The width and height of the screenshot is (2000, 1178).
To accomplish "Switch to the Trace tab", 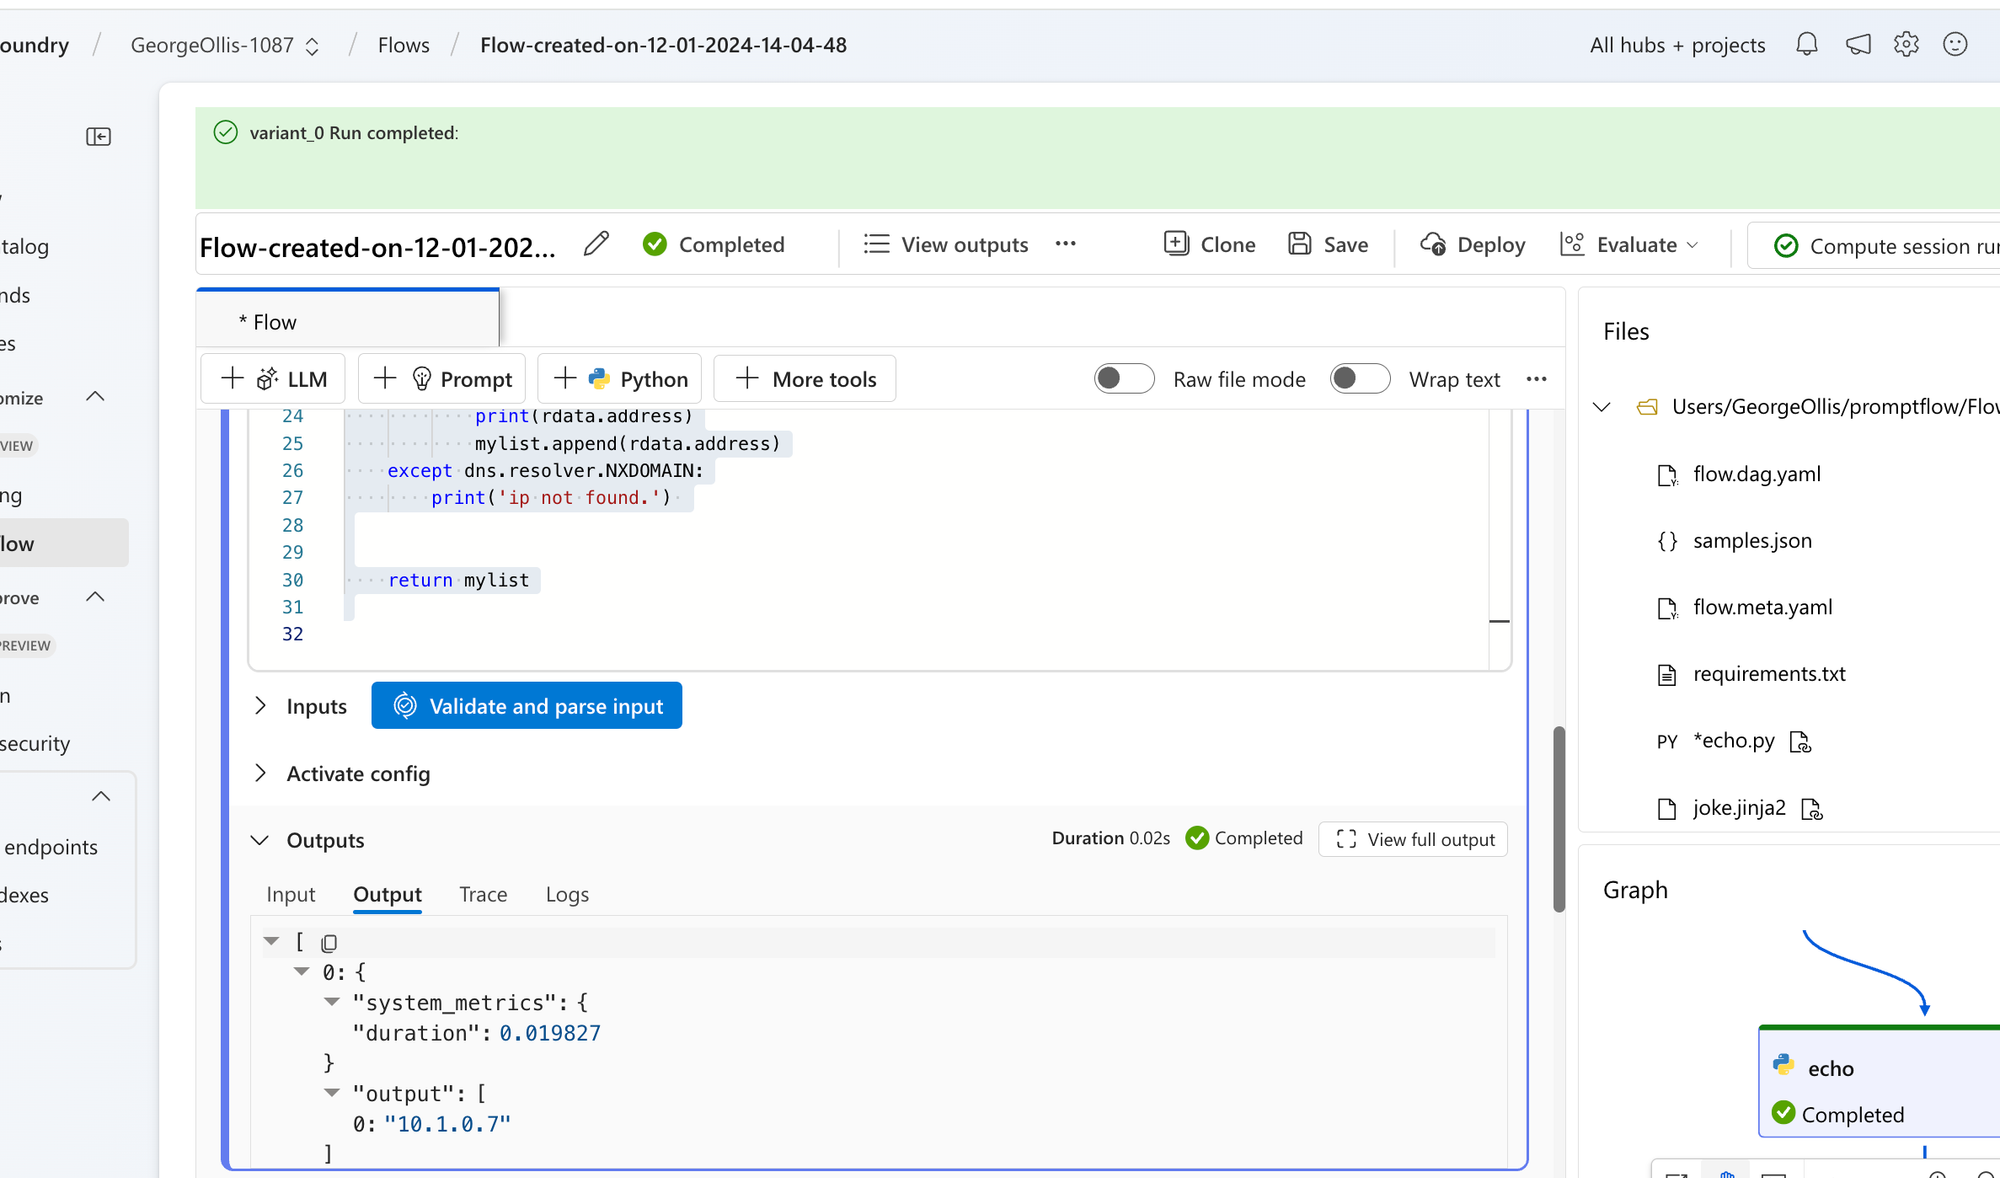I will [x=483, y=894].
